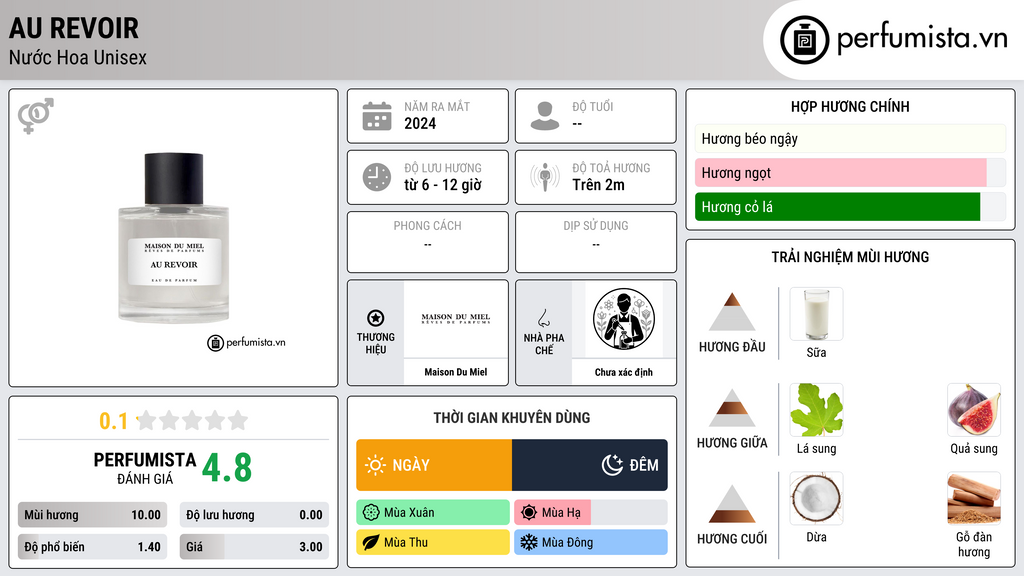Click the perfumista.vn watermark under the bottle
This screenshot has height=576, width=1024.
[247, 342]
